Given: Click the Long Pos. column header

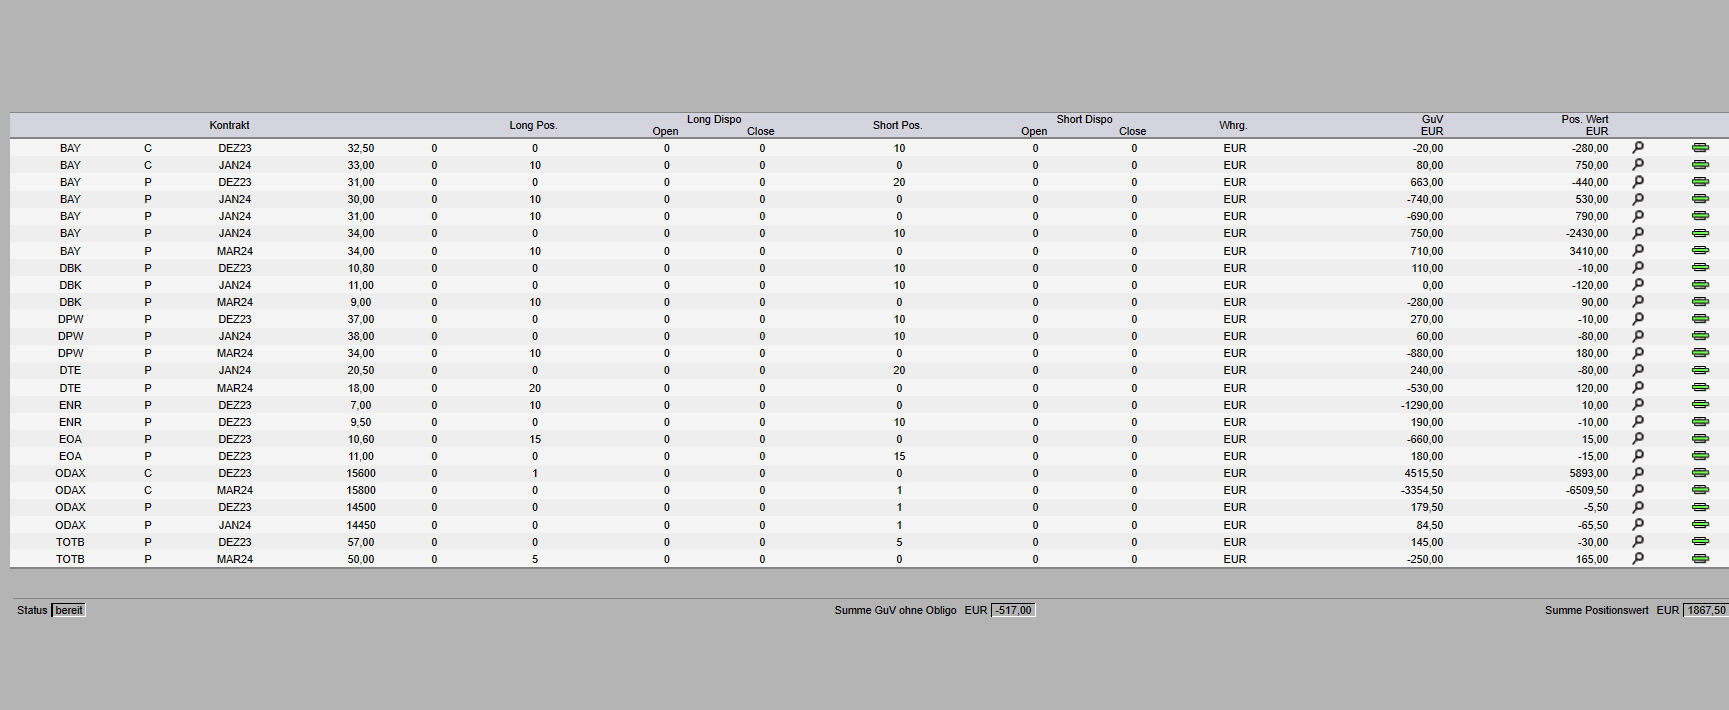Looking at the screenshot, I should pos(533,125).
